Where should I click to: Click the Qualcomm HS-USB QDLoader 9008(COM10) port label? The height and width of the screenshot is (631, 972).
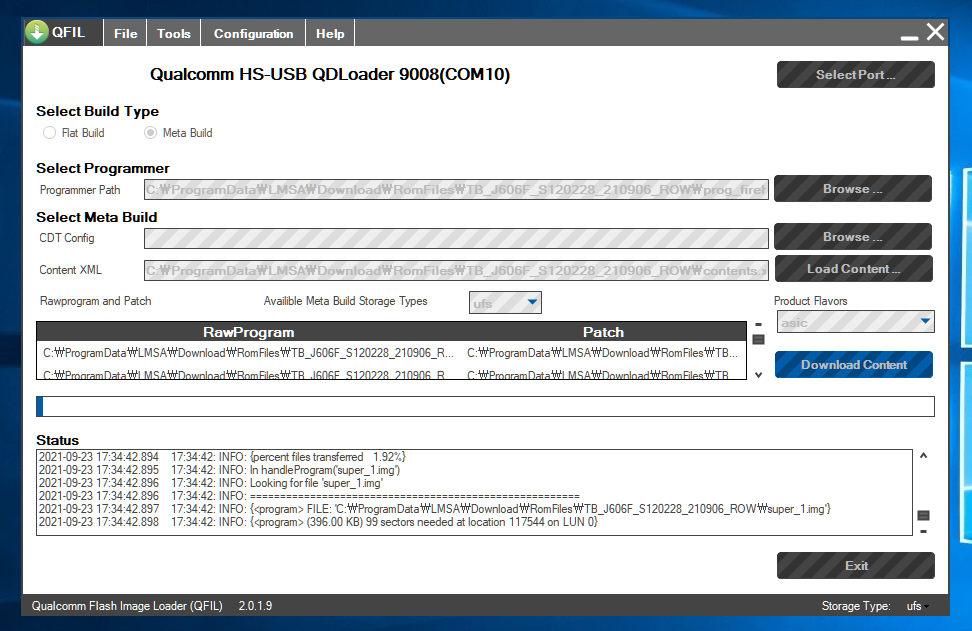point(330,74)
